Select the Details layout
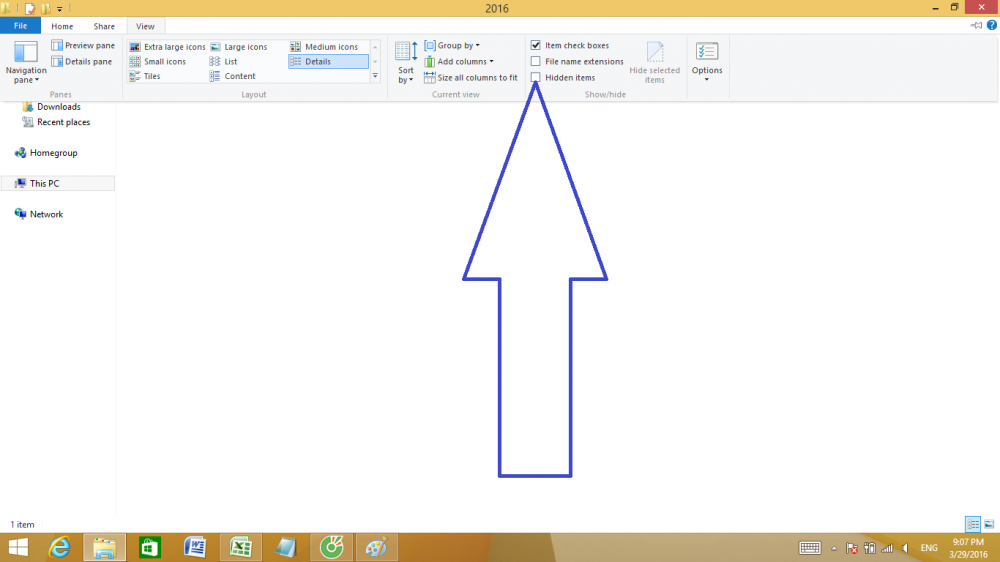This screenshot has width=1000, height=562. [x=328, y=61]
